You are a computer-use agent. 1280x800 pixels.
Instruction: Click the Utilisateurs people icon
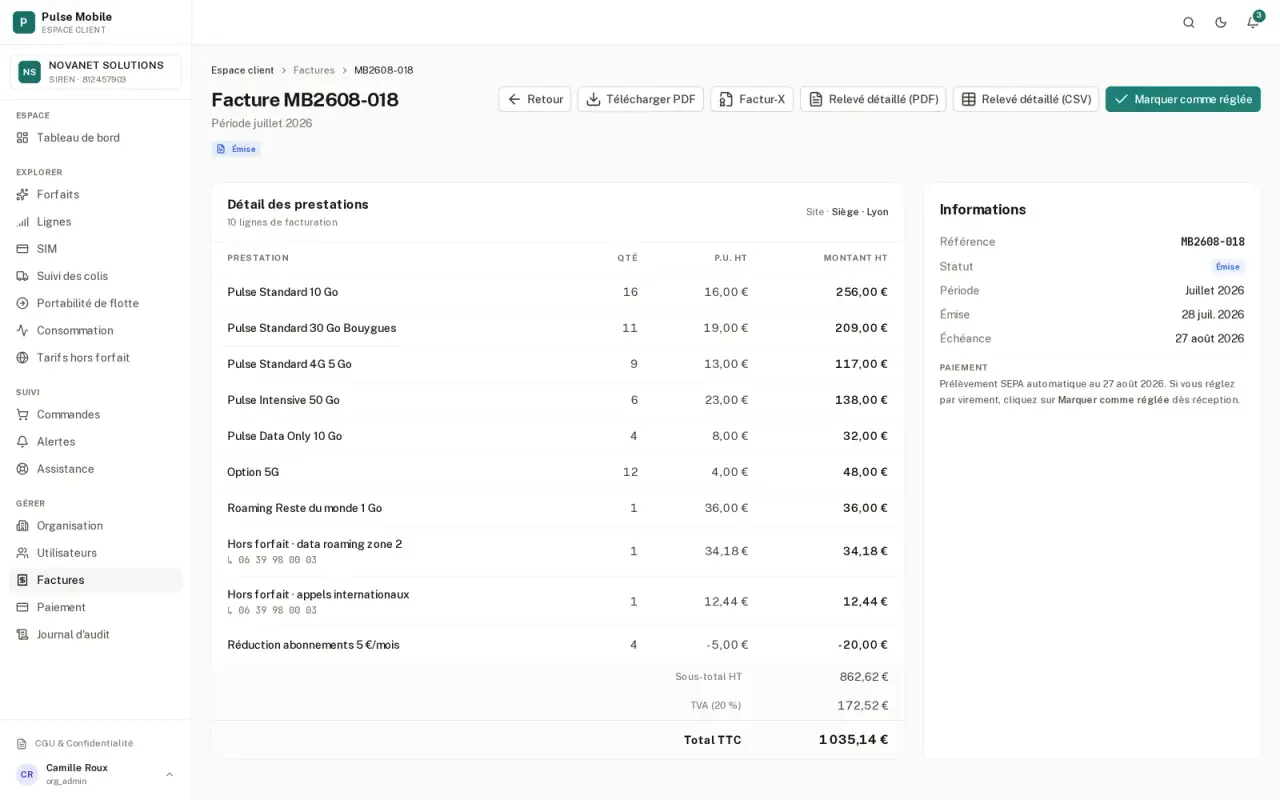point(23,552)
